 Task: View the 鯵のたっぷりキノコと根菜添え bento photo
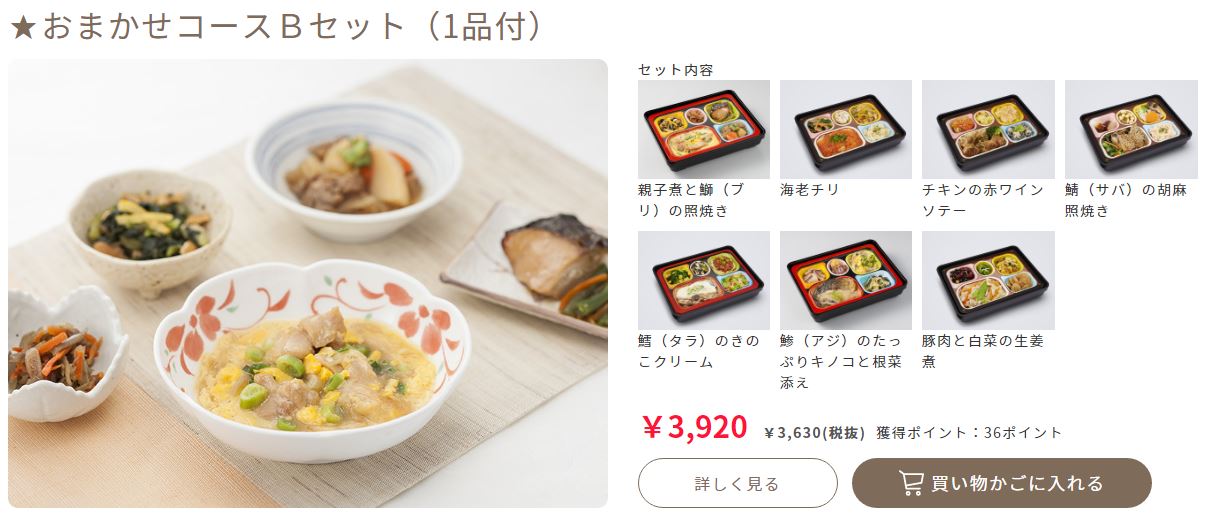point(846,280)
